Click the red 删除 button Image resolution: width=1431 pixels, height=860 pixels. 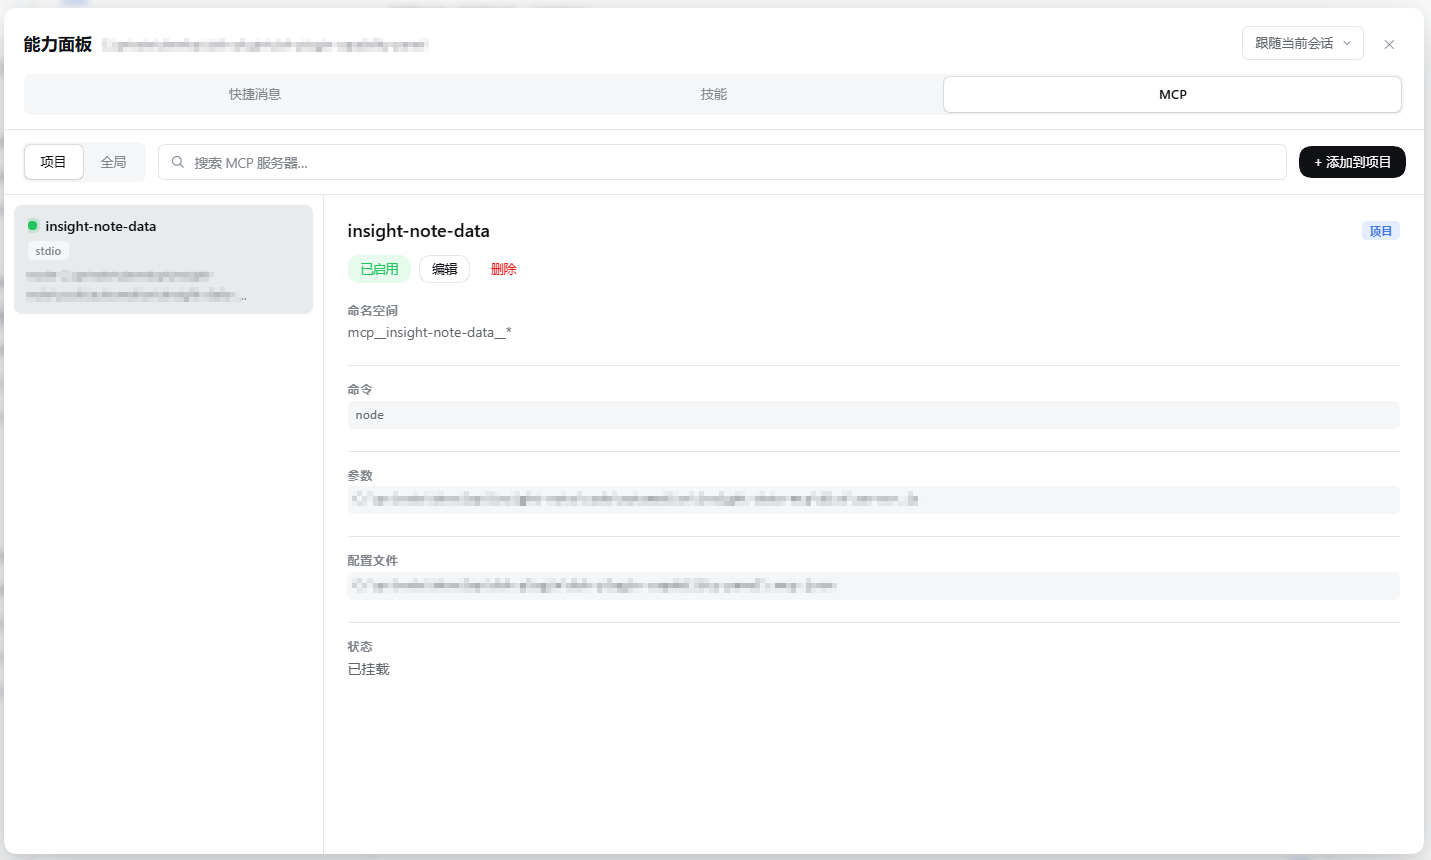(503, 269)
